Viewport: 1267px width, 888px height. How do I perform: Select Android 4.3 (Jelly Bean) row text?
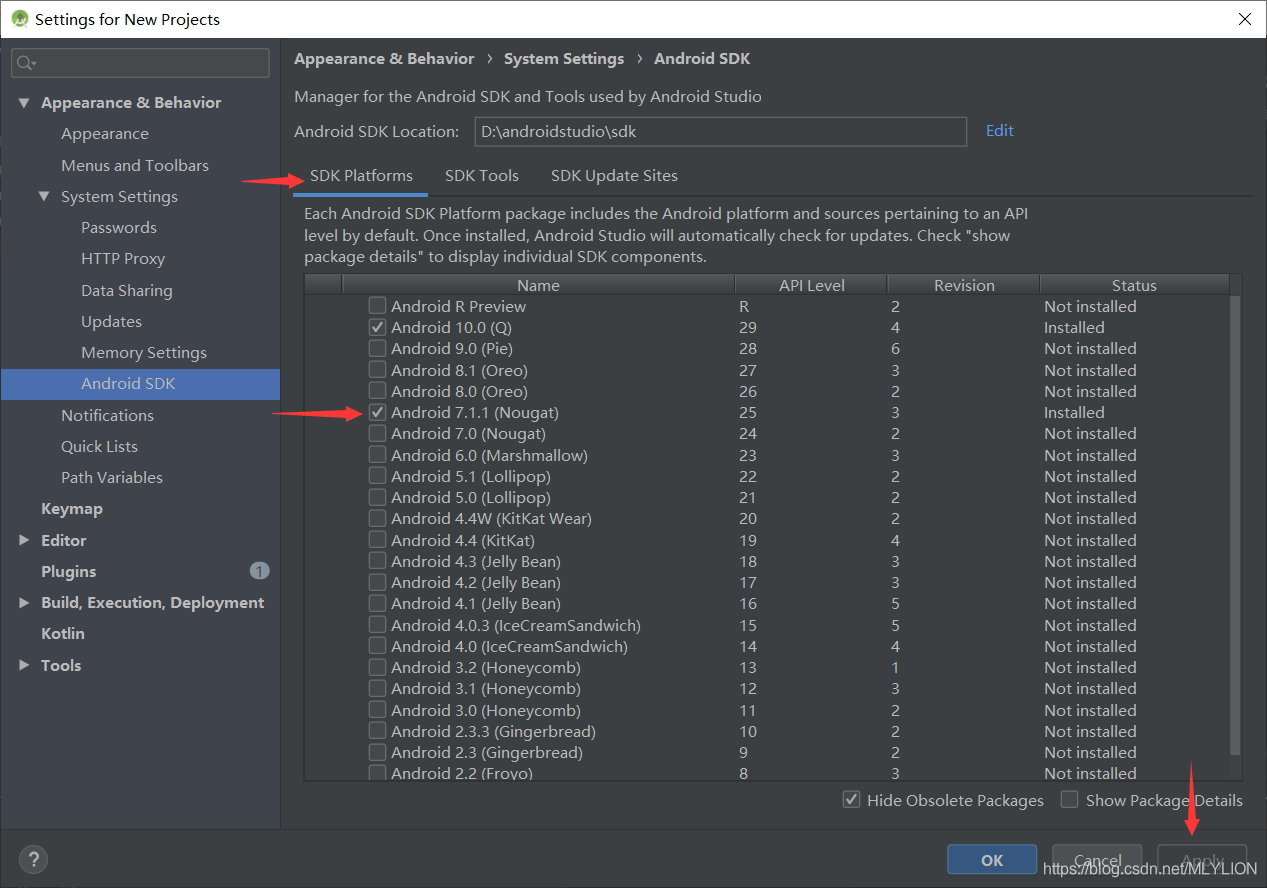coord(476,561)
